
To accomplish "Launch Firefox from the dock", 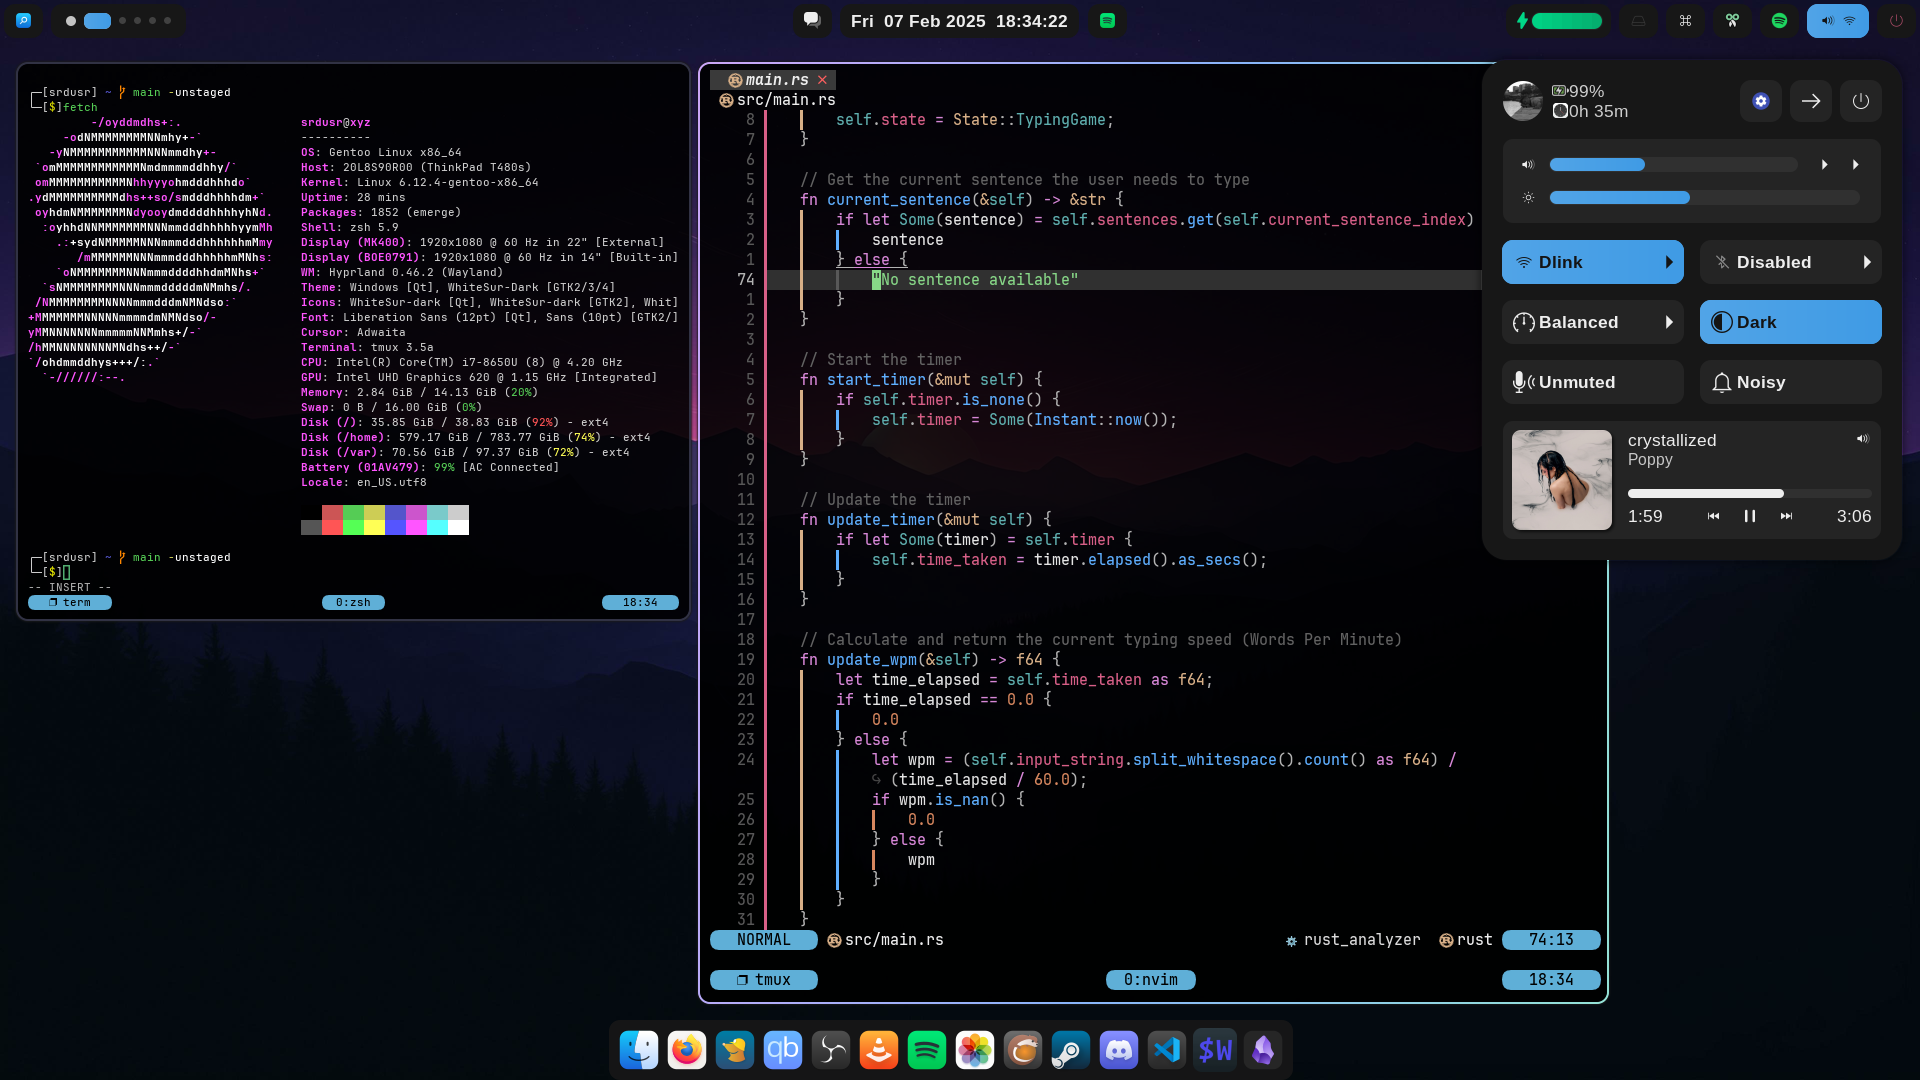I will pyautogui.click(x=687, y=1050).
